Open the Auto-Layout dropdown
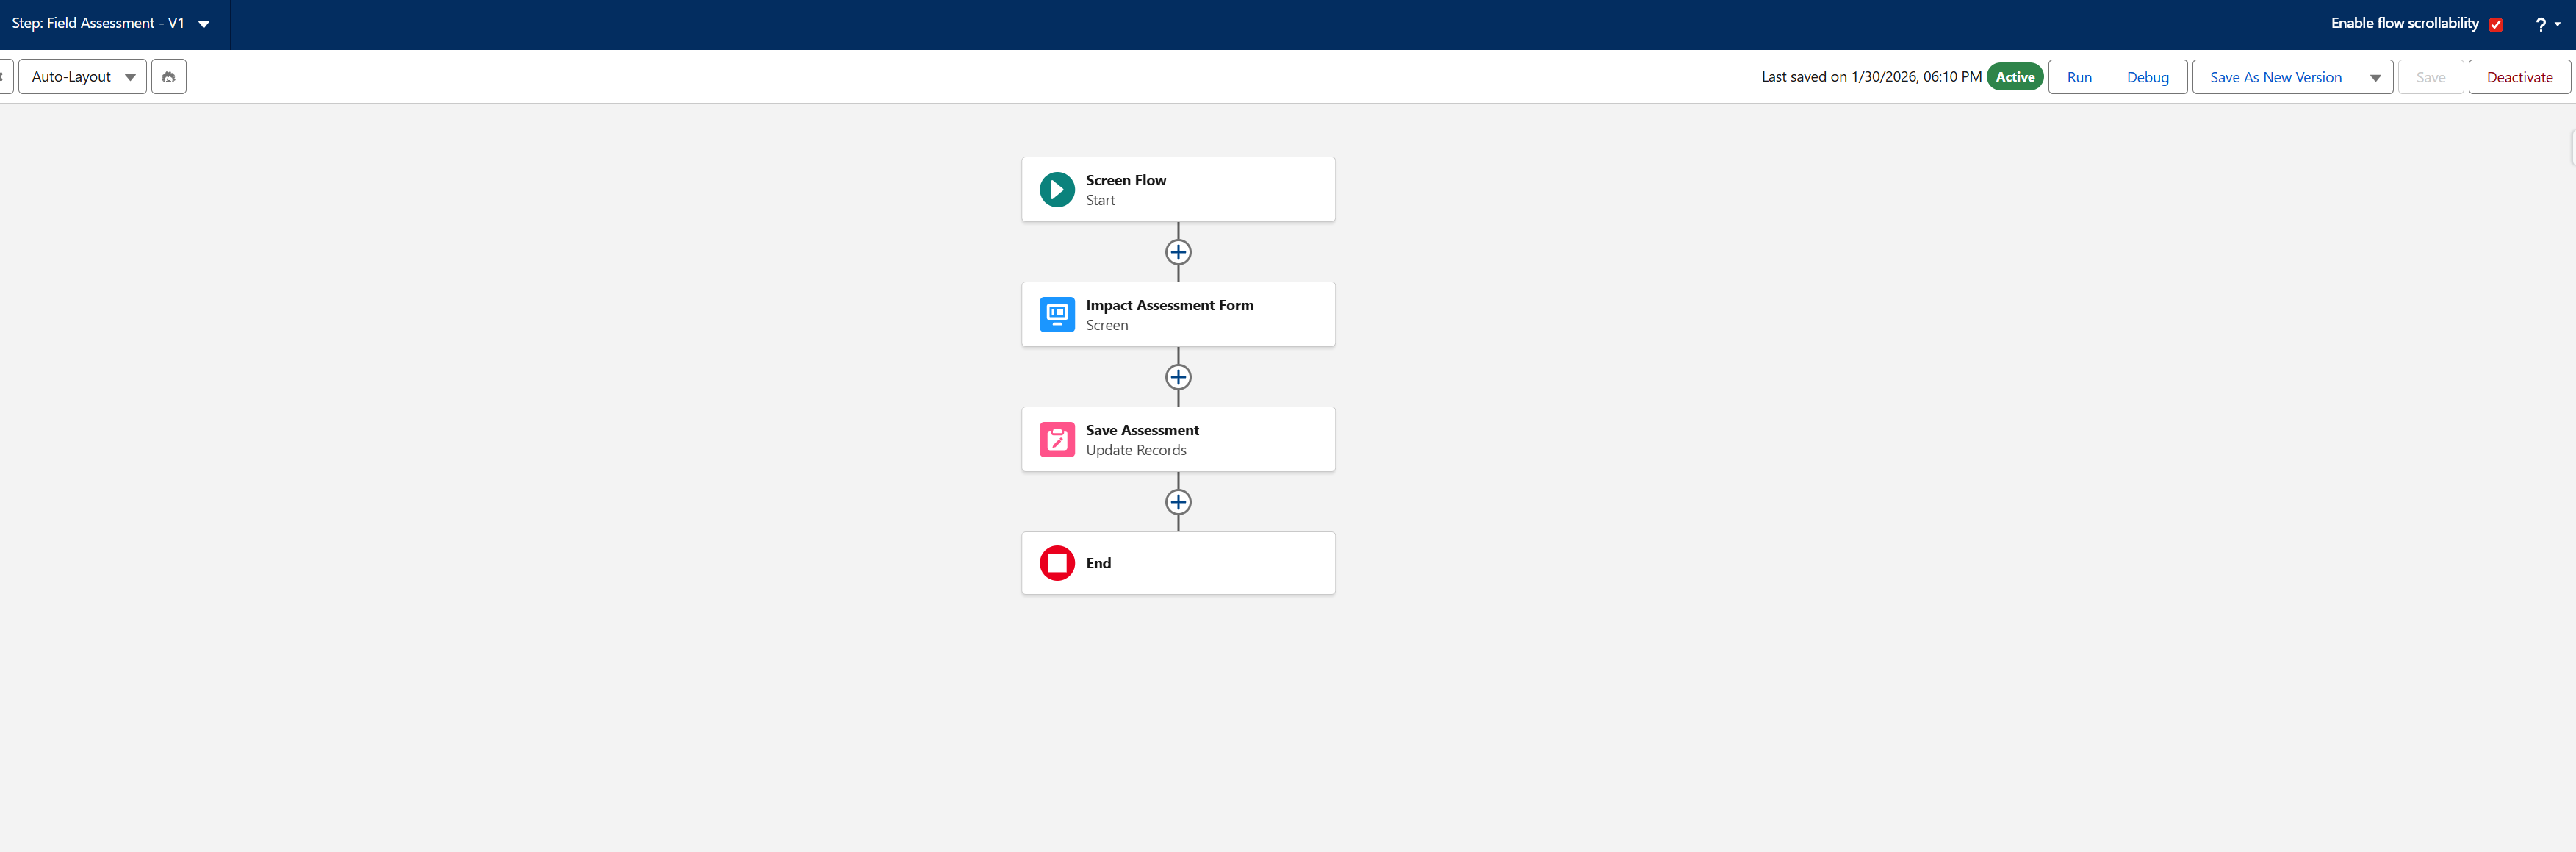The height and width of the screenshot is (852, 2576). [x=82, y=77]
